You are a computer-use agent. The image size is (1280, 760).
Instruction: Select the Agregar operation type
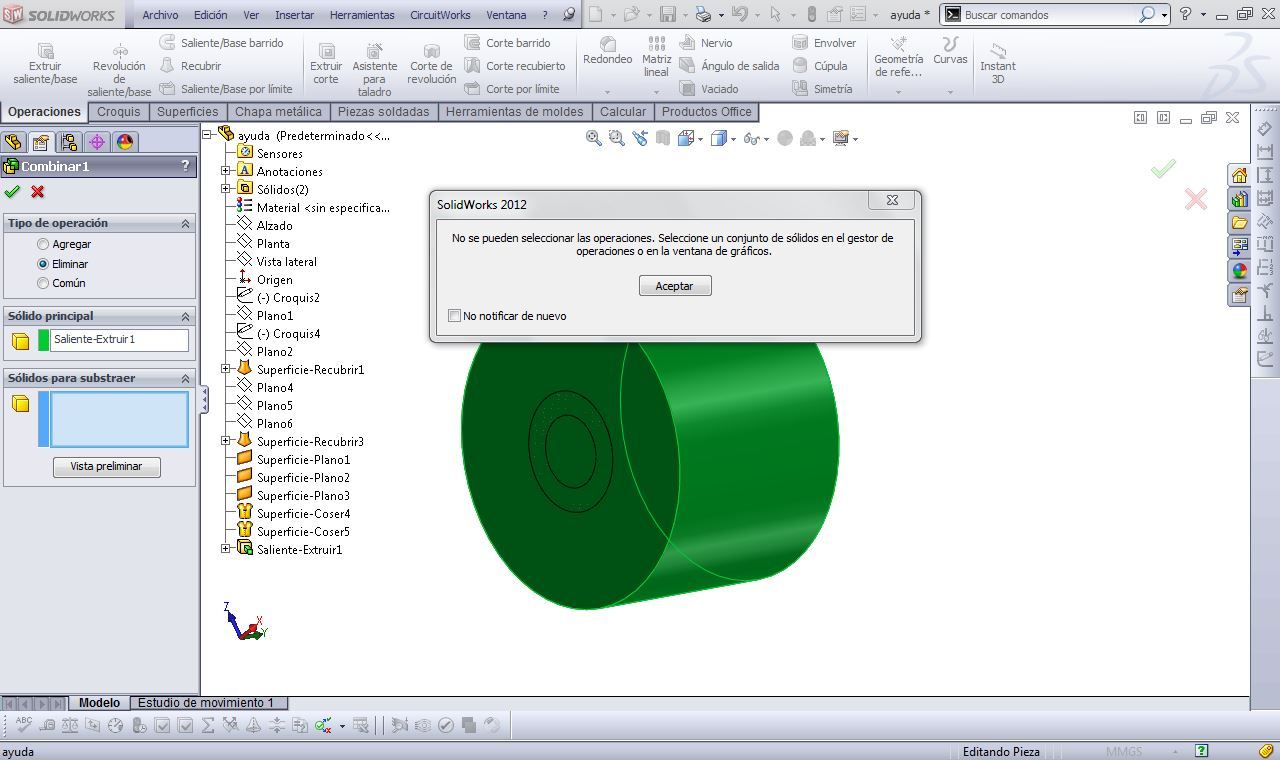tap(43, 244)
